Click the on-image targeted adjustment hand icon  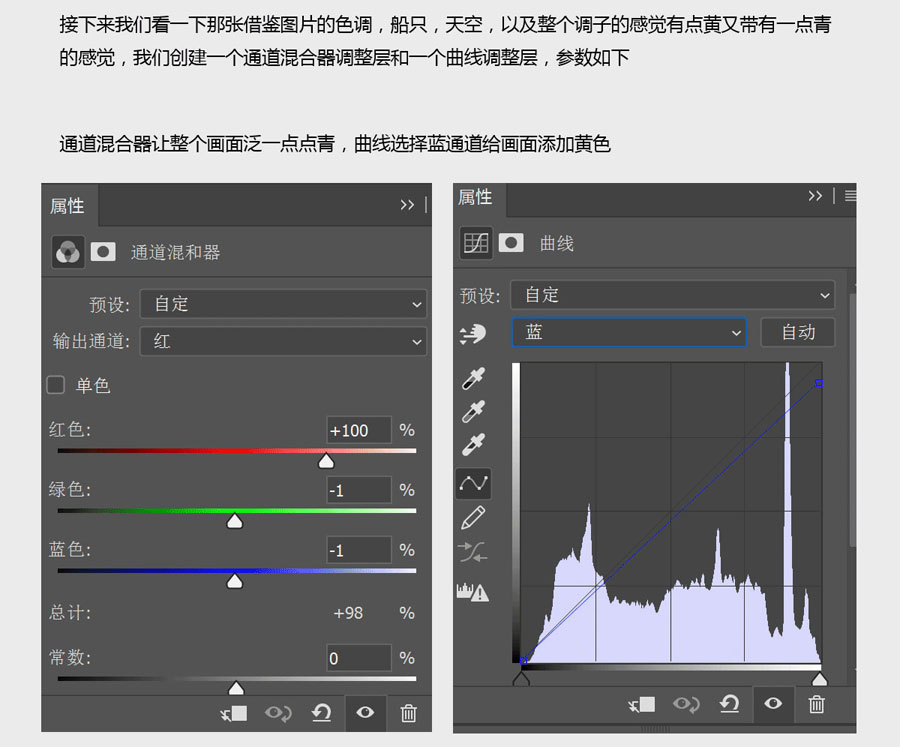point(472,333)
